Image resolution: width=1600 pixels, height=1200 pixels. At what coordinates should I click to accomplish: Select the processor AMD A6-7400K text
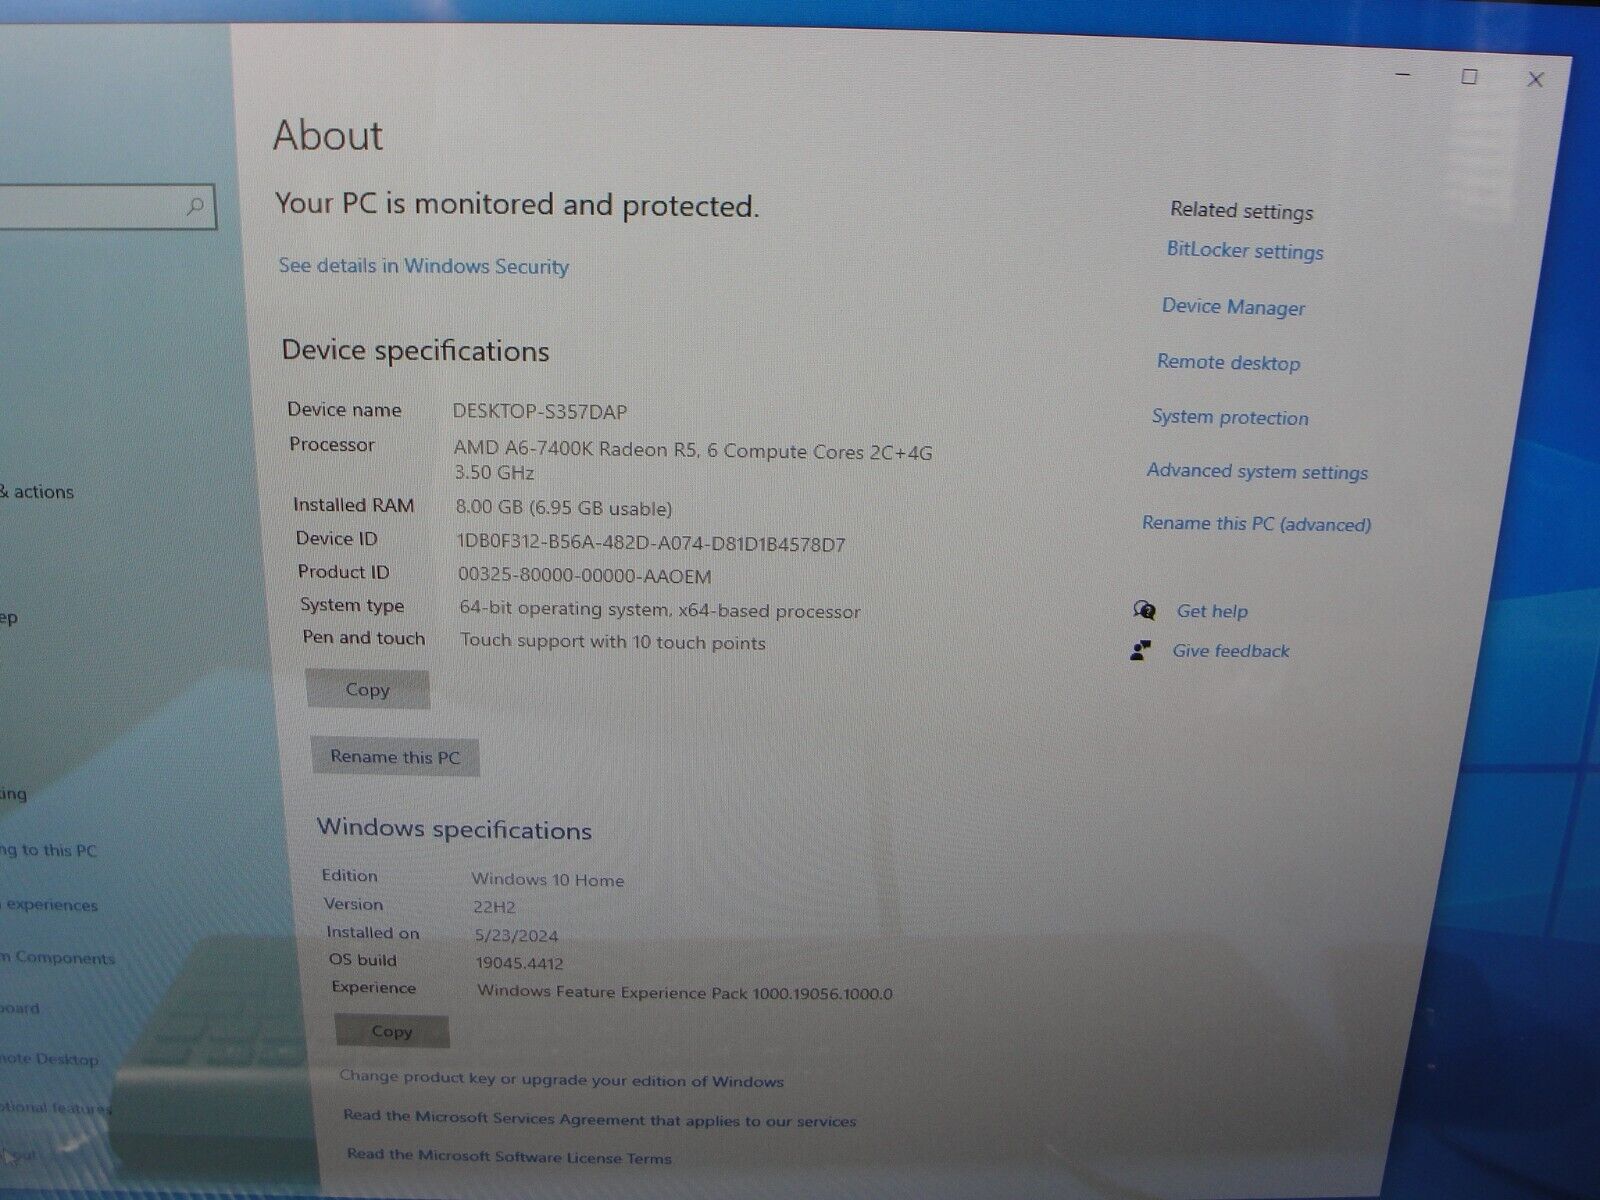pos(693,460)
